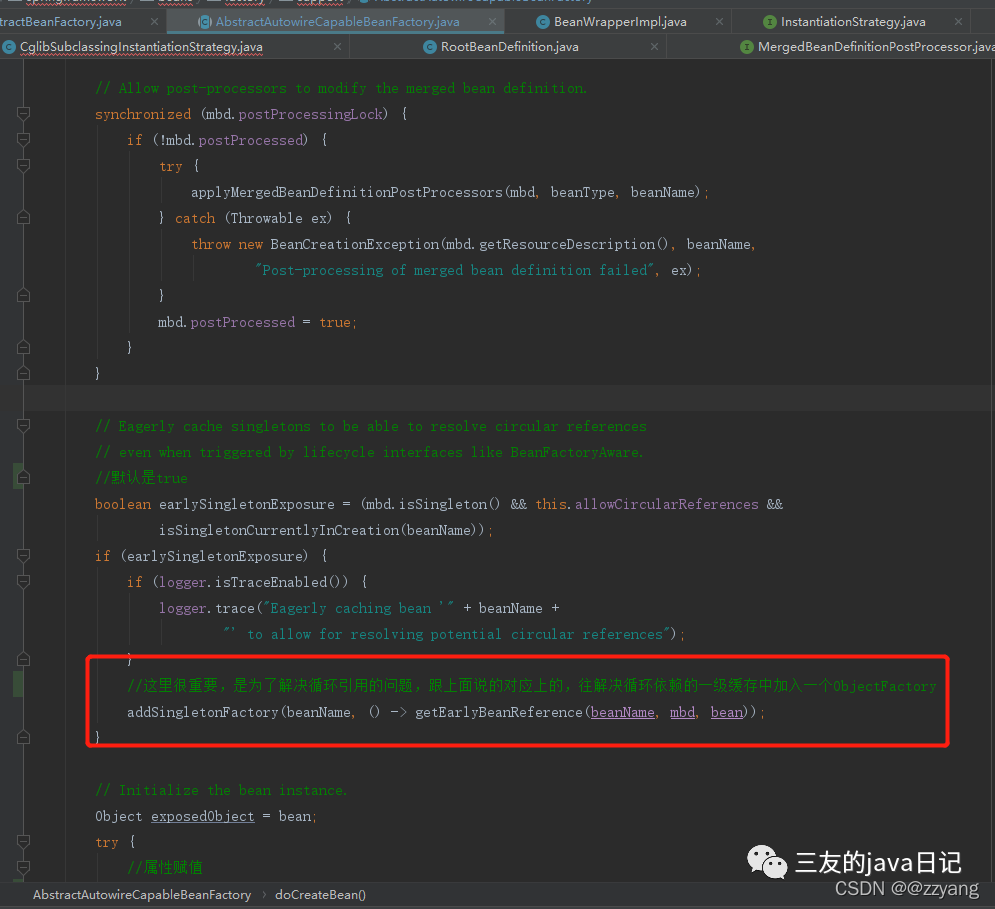Click the exposedObject variable declaration
Screen dimensions: 995x909
(202, 816)
